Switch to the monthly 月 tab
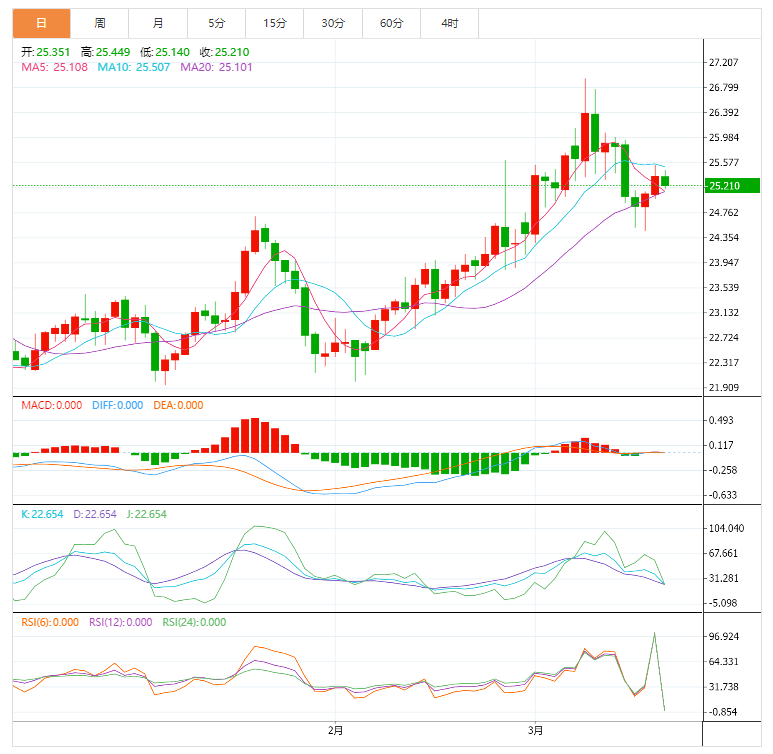The width and height of the screenshot is (773, 754). tap(158, 23)
